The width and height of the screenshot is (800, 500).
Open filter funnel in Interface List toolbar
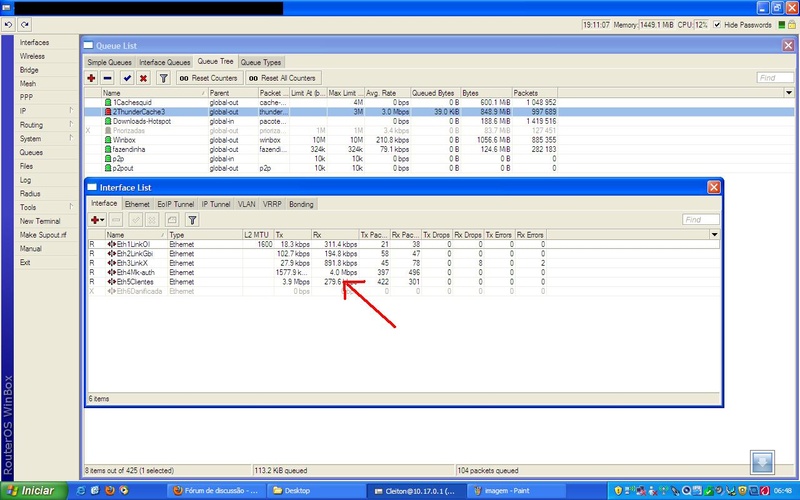192,219
